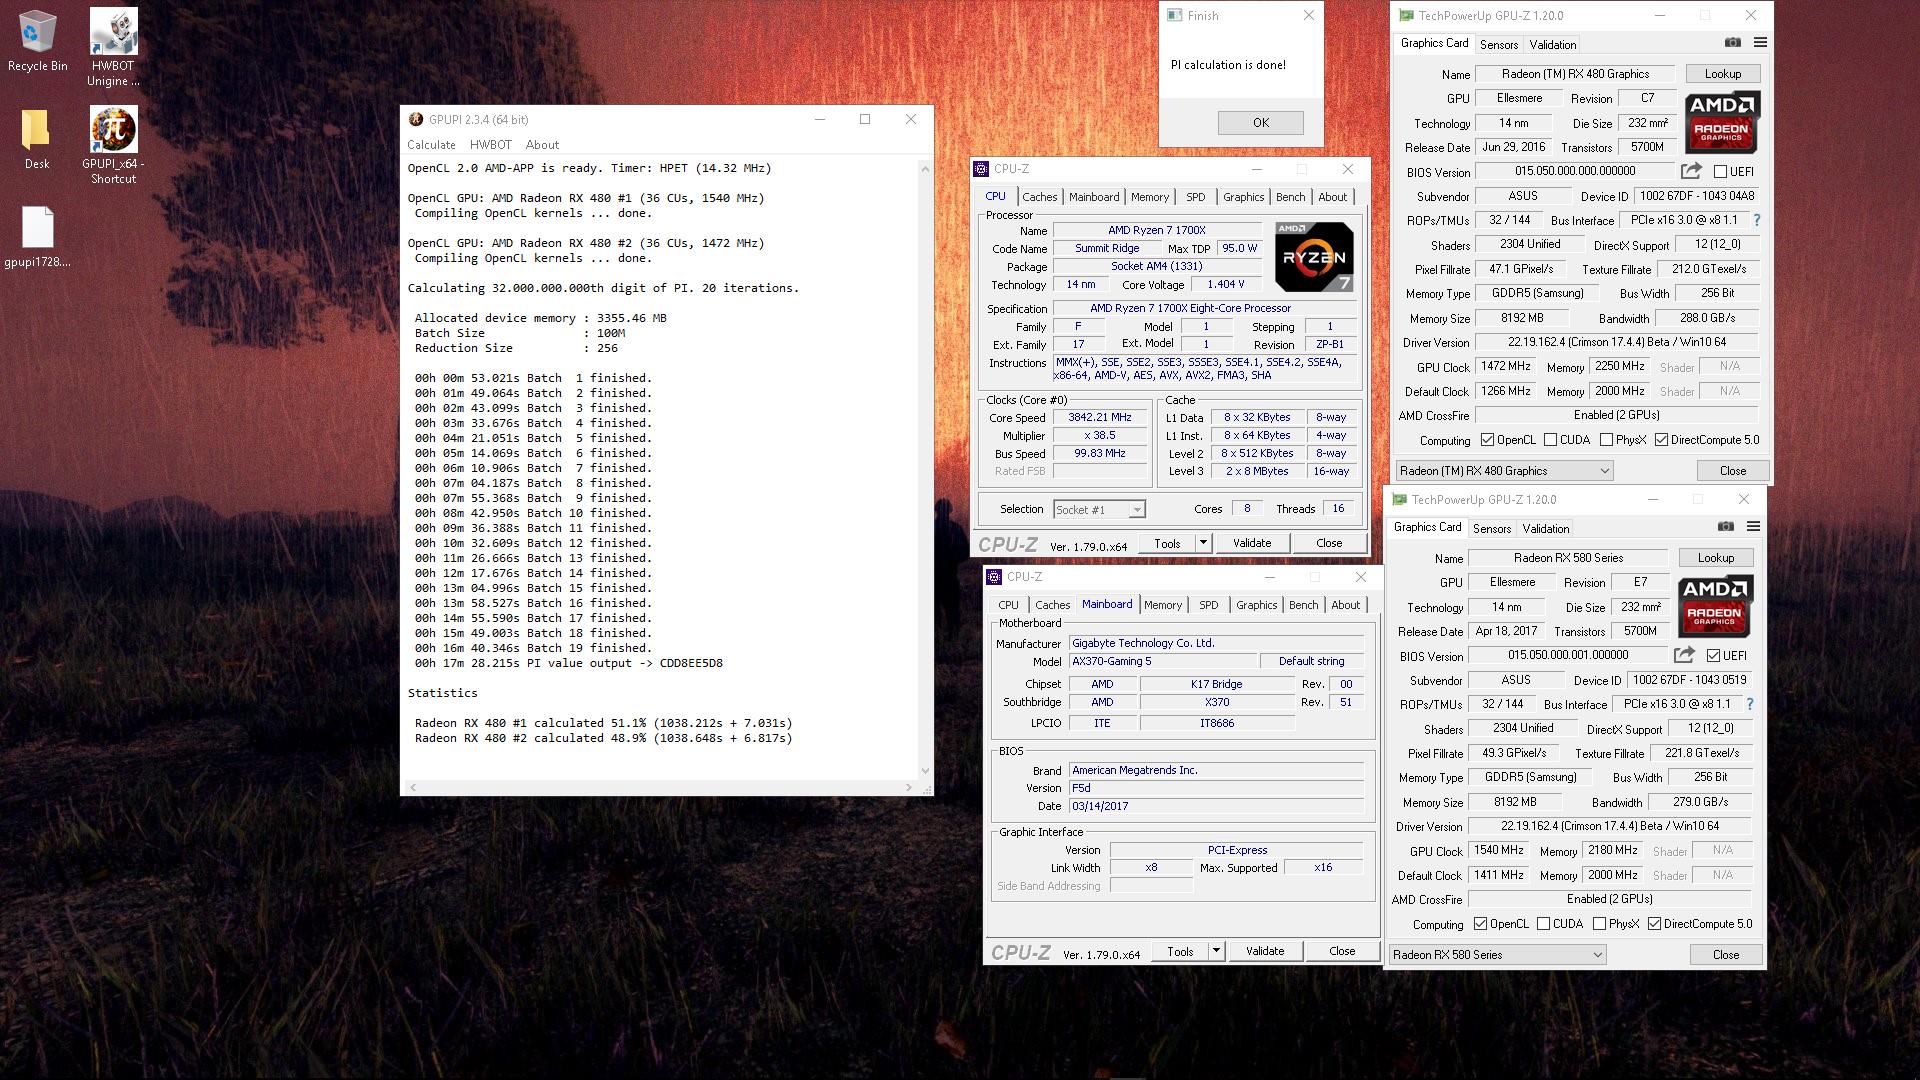This screenshot has height=1080, width=1920.
Task: Click Validate in CPU-Z Mainboard window
Action: pos(1264,951)
